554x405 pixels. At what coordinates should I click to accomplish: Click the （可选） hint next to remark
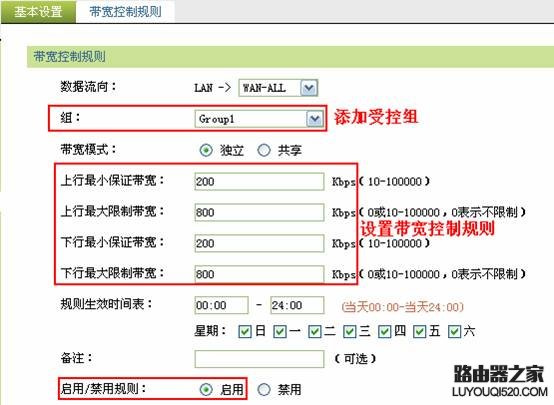click(x=355, y=359)
